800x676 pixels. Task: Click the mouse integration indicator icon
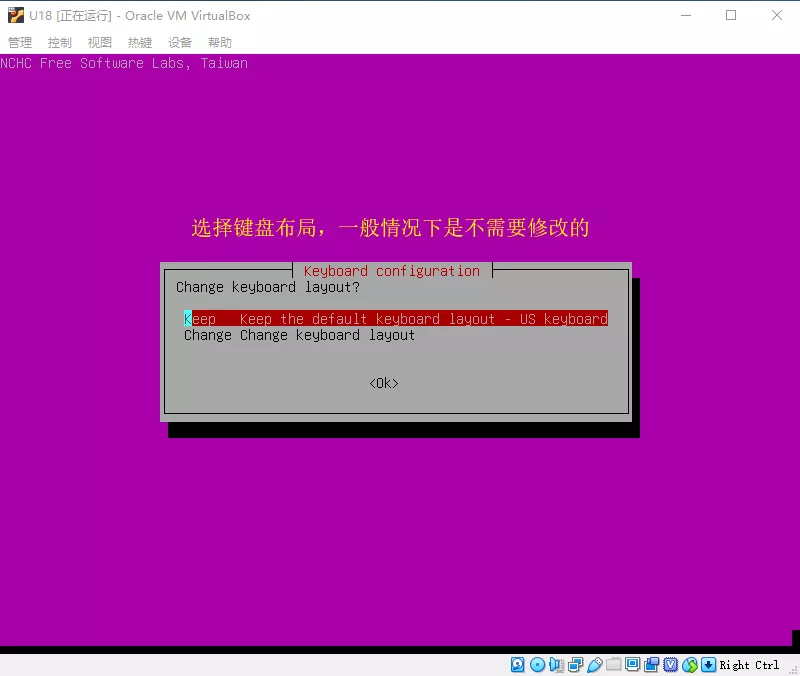point(690,665)
